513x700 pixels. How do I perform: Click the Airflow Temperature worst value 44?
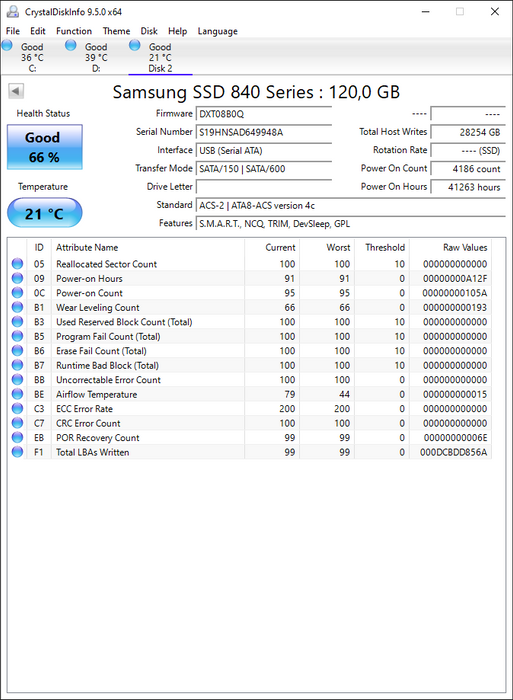pos(344,394)
